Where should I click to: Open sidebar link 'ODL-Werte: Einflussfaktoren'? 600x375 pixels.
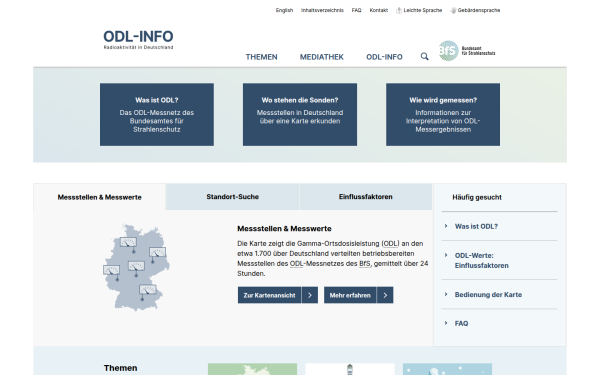tap(481, 260)
